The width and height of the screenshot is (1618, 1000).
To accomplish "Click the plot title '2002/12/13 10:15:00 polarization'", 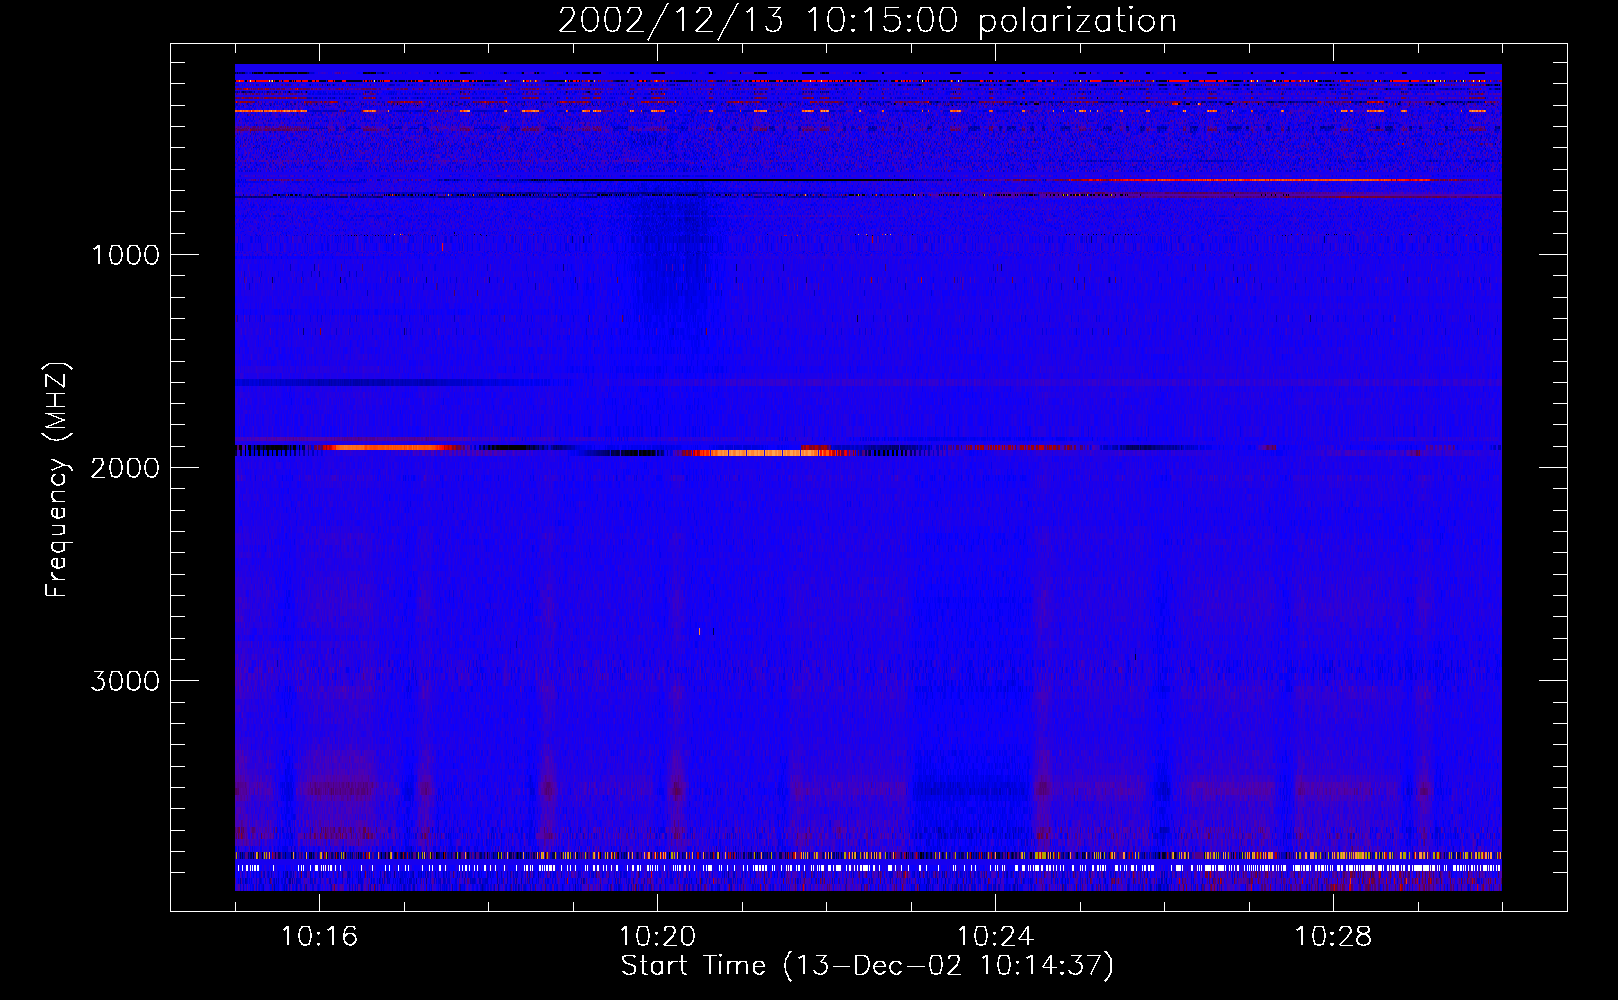I will pyautogui.click(x=867, y=21).
